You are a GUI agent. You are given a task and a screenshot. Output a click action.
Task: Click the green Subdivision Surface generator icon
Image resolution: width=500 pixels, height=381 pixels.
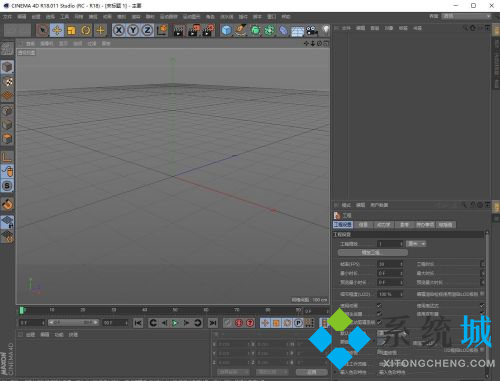pyautogui.click(x=255, y=30)
